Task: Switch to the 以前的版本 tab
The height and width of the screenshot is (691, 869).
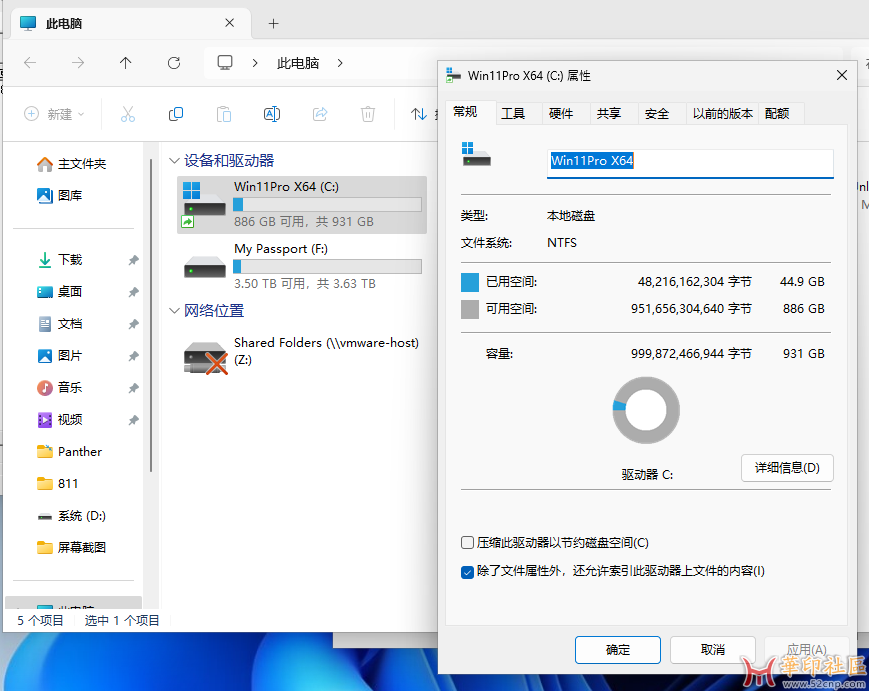Action: pos(723,114)
